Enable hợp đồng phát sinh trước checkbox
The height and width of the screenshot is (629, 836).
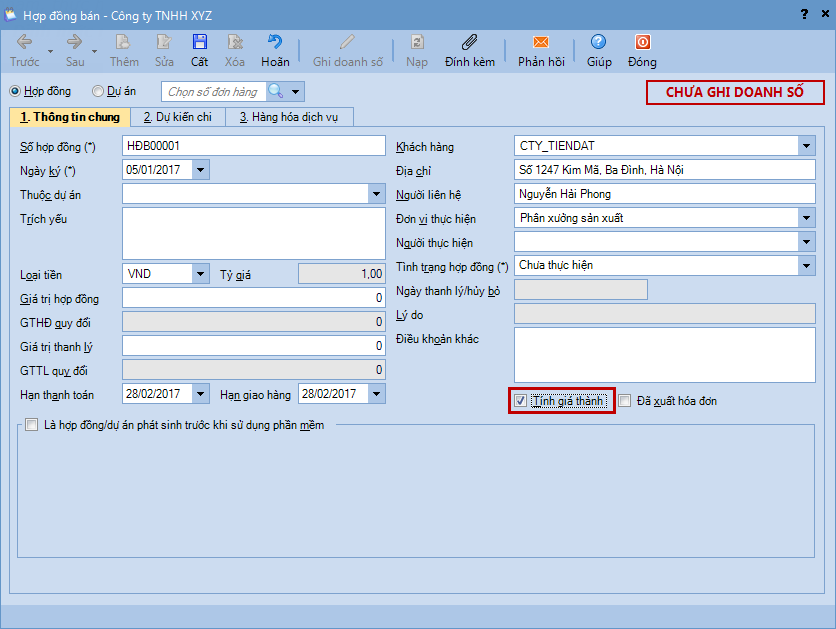click(32, 425)
